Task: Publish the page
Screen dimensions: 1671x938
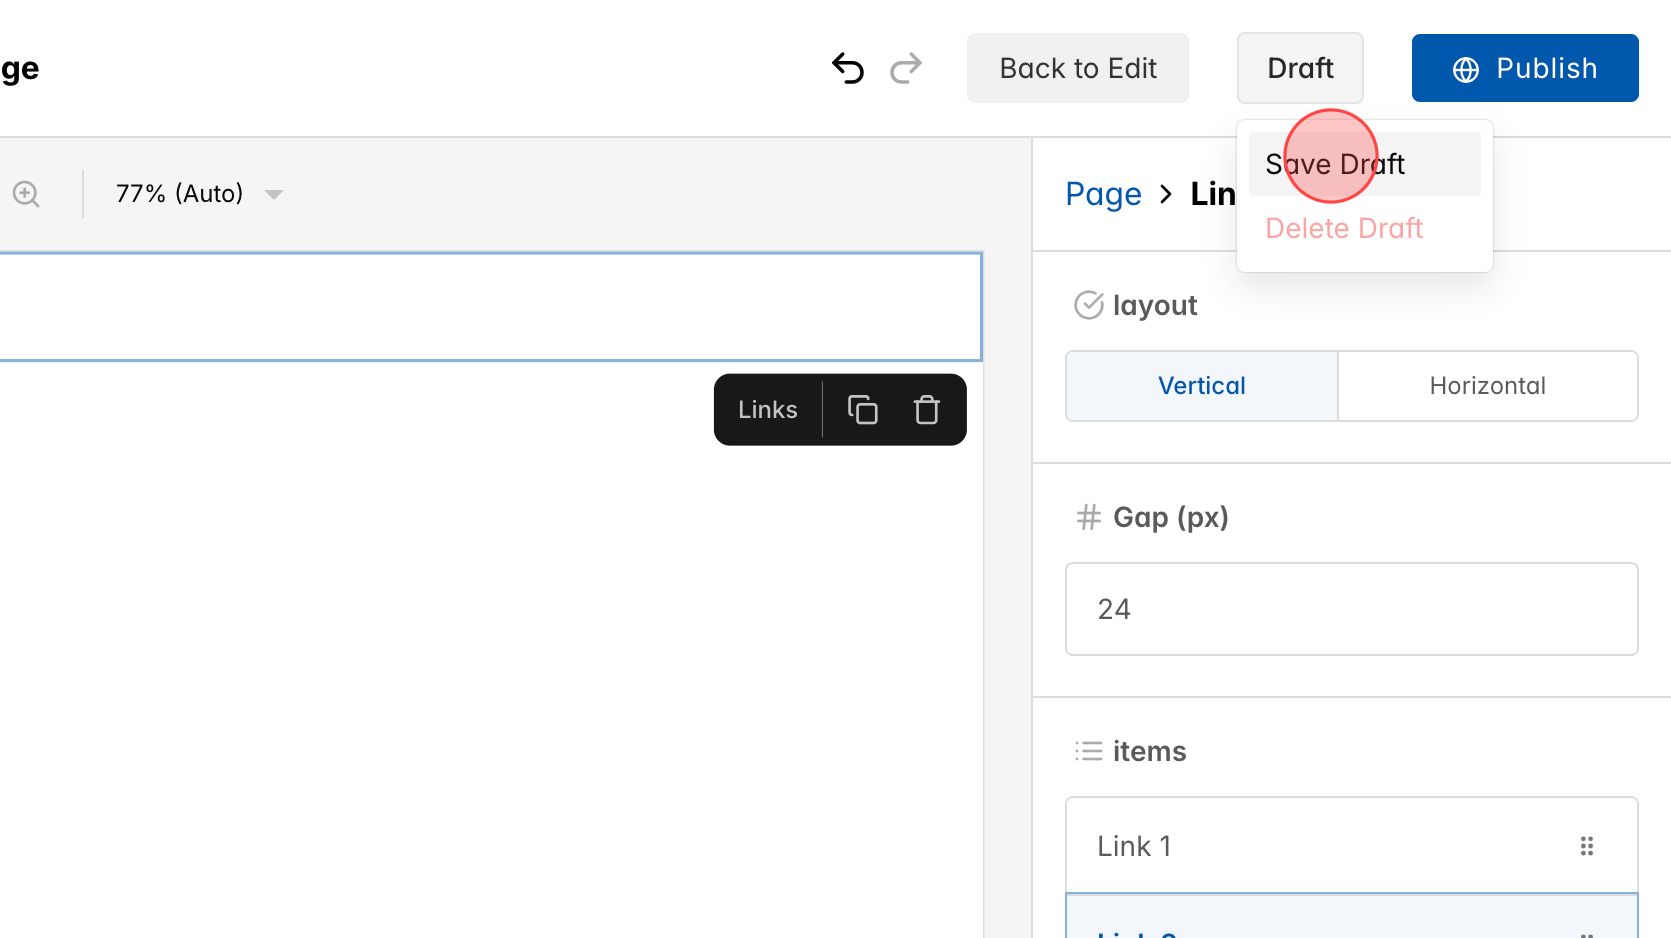Action: 1524,68
